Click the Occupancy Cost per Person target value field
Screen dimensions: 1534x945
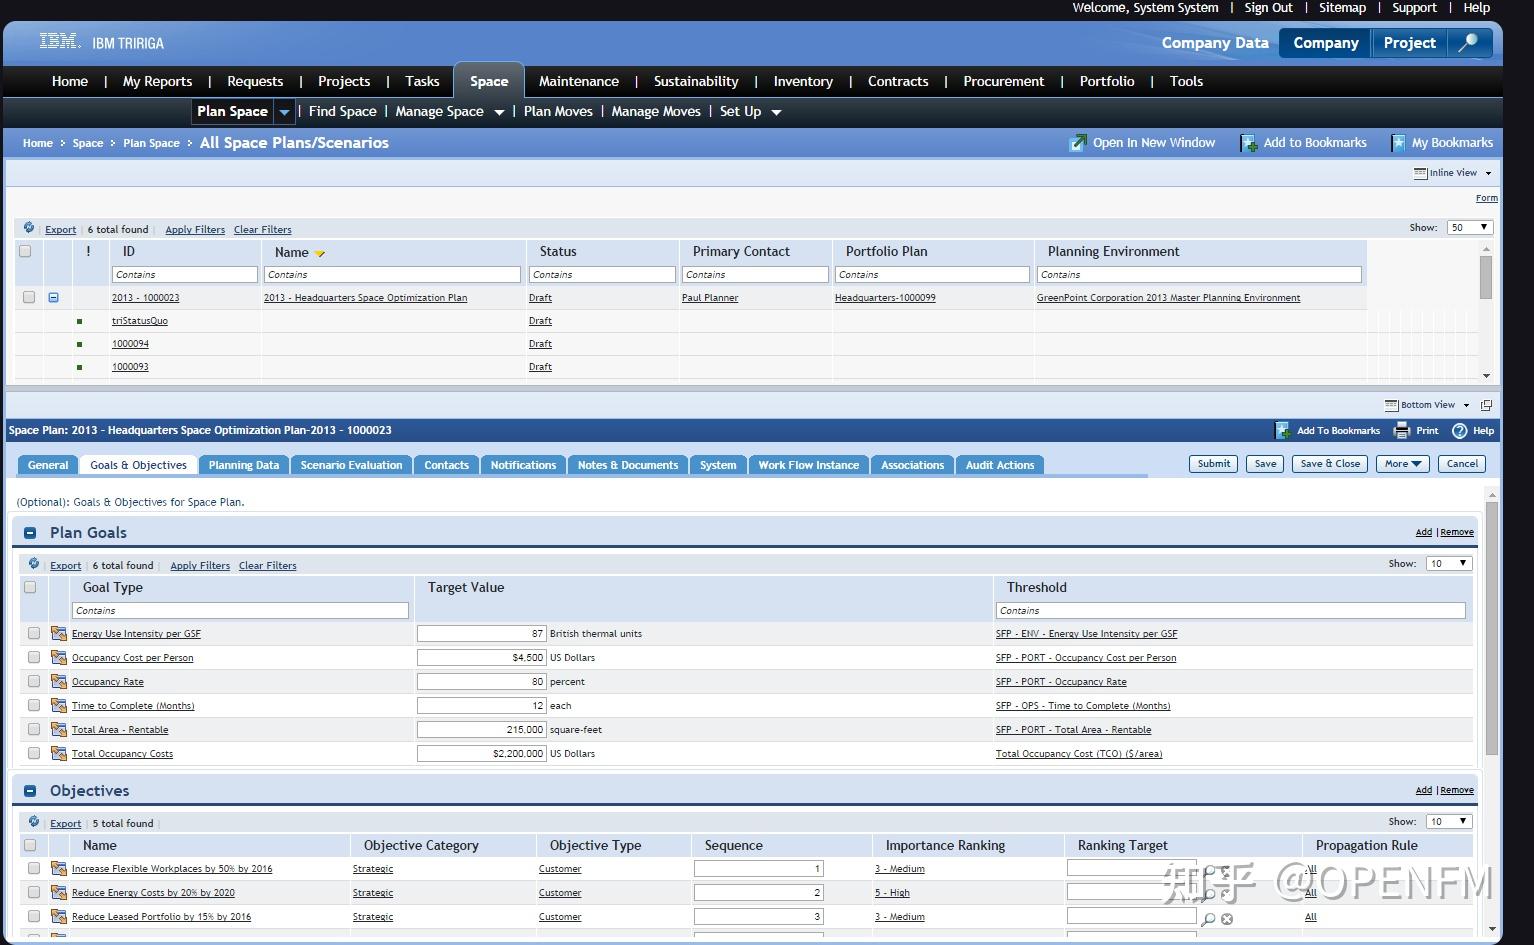[x=481, y=658]
